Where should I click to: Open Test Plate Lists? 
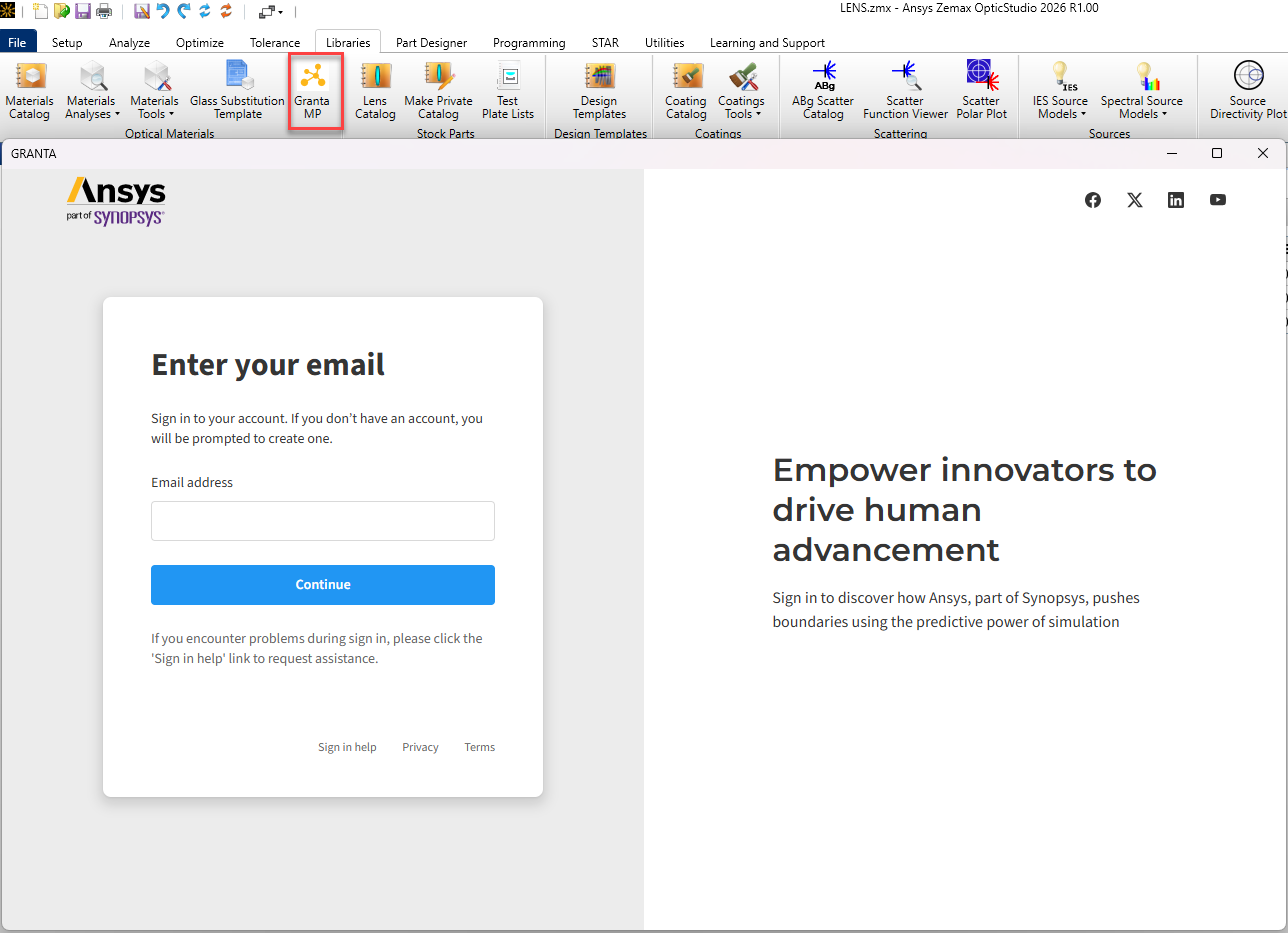point(508,91)
